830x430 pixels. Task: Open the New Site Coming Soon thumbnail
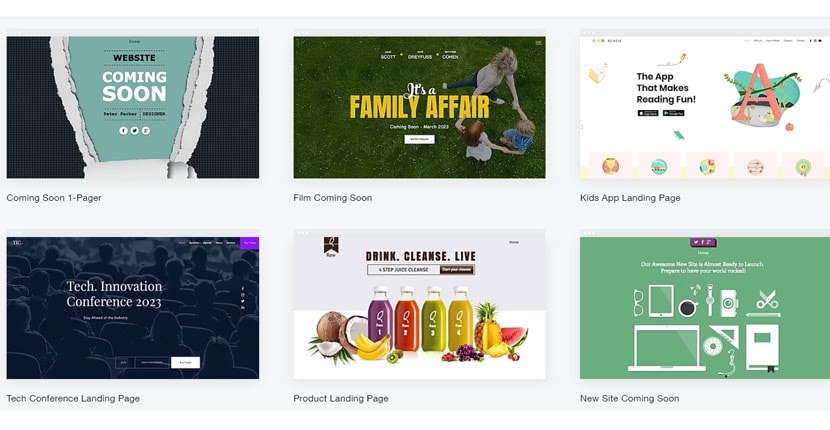pyautogui.click(x=705, y=308)
